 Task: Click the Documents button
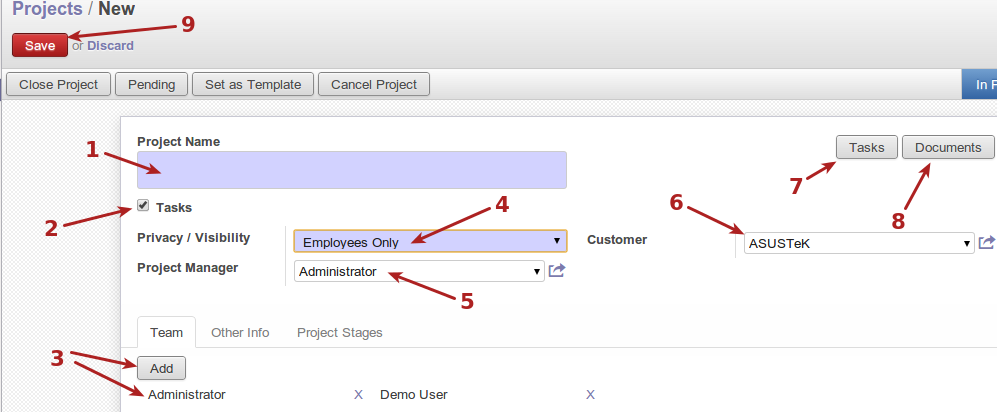[947, 147]
